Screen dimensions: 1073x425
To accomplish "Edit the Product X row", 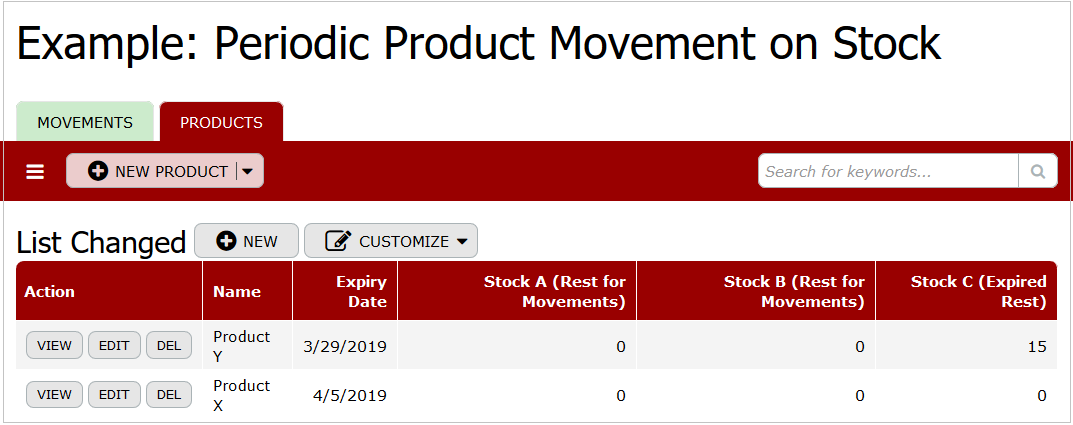I will point(114,395).
